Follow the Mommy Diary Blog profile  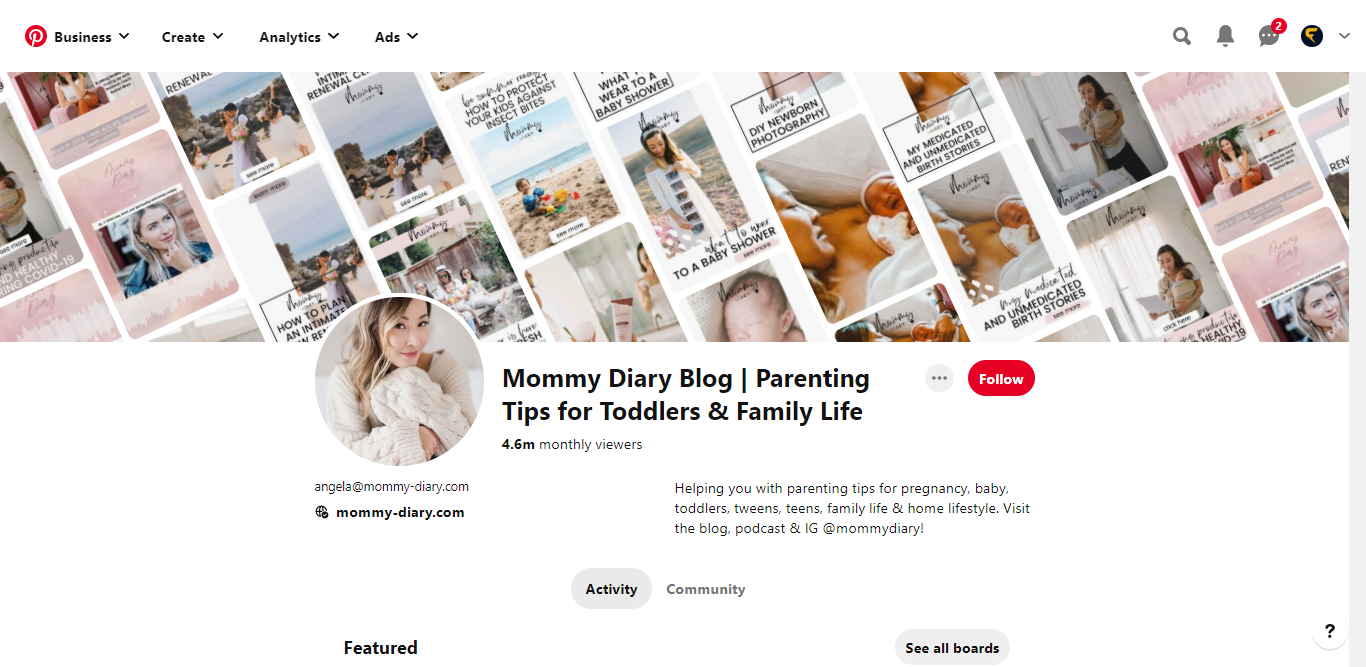coord(1001,379)
